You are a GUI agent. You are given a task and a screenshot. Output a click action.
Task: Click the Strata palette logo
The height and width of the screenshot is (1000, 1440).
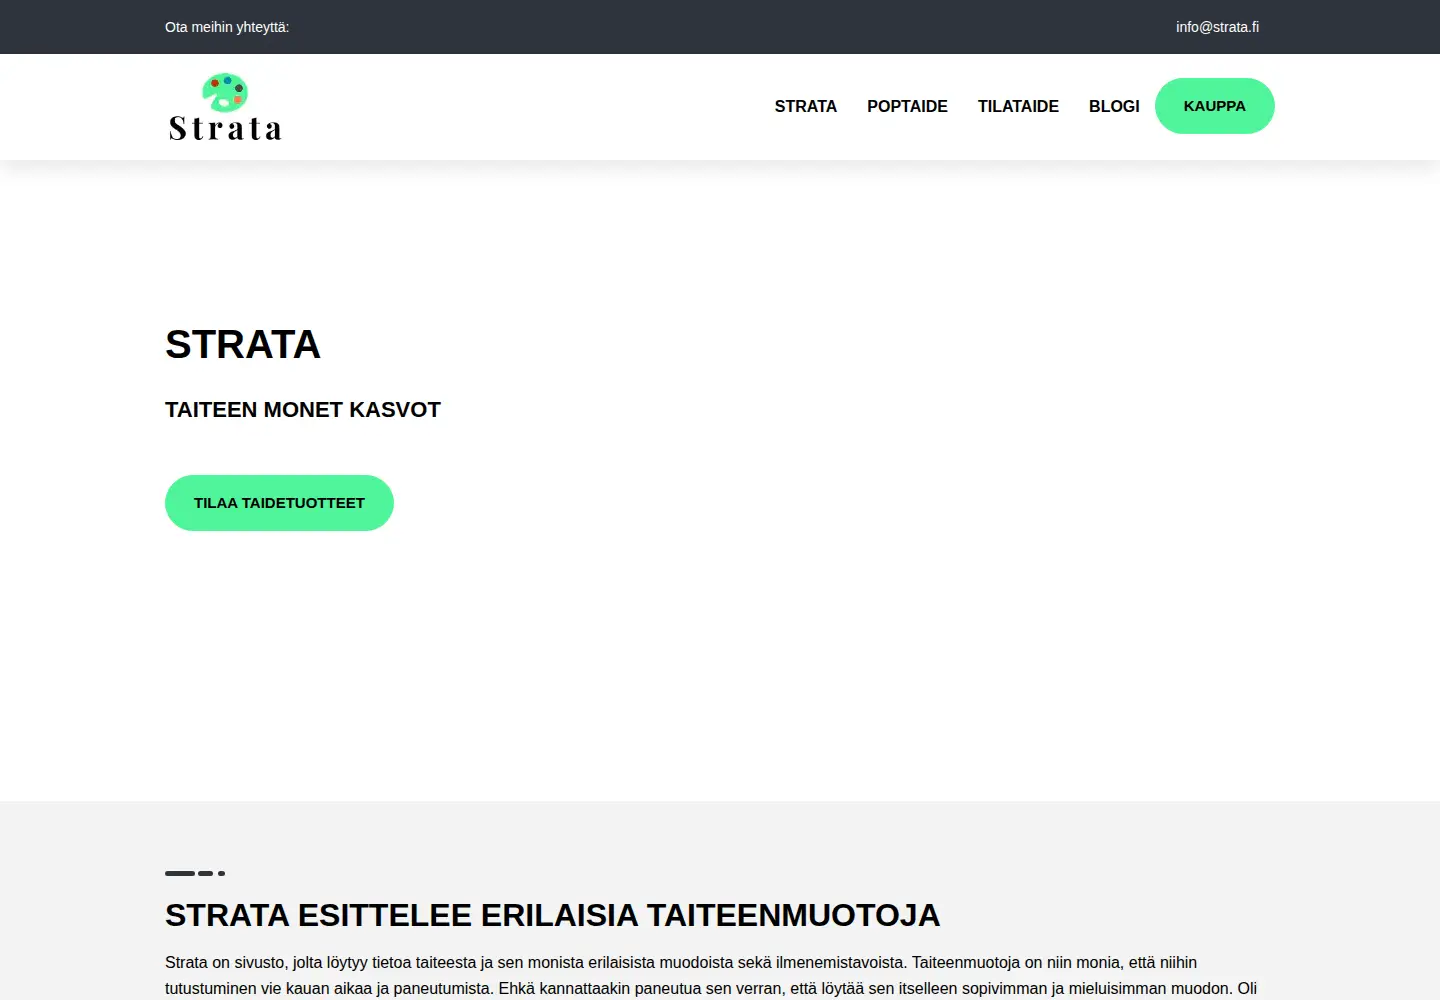click(225, 107)
